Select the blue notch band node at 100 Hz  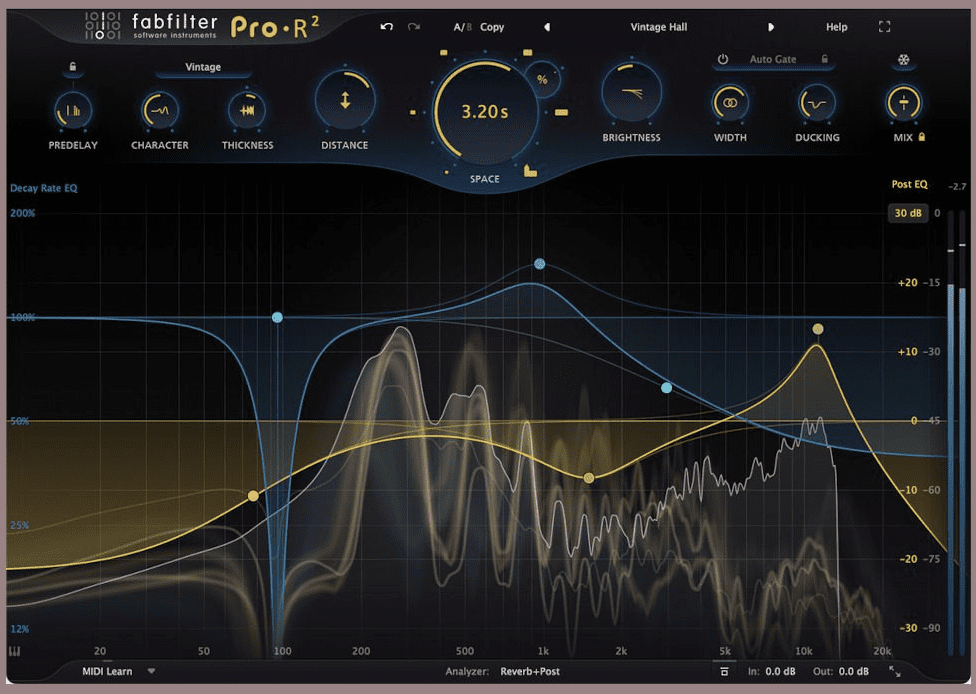point(278,317)
